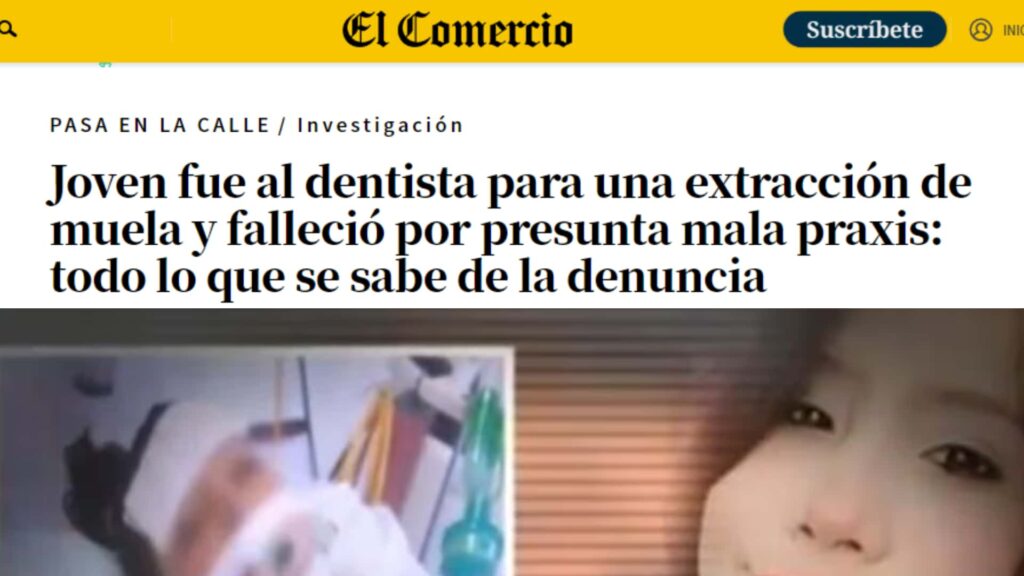The height and width of the screenshot is (576, 1024).
Task: Click the user profile account icon
Action: pos(980,30)
